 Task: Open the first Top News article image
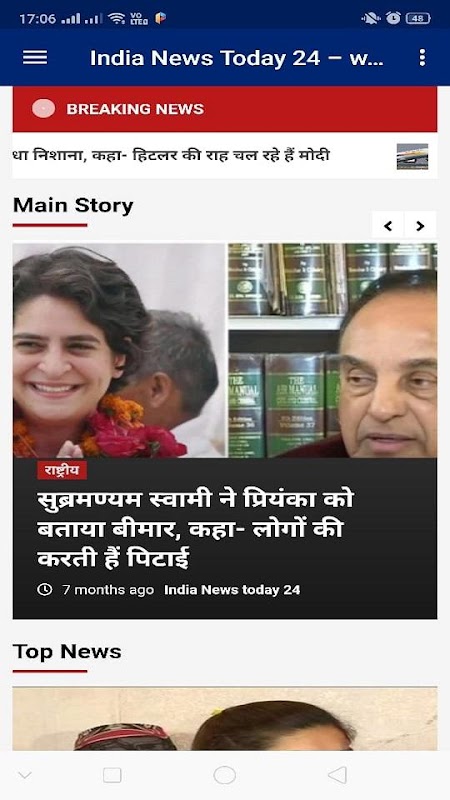pyautogui.click(x=224, y=718)
